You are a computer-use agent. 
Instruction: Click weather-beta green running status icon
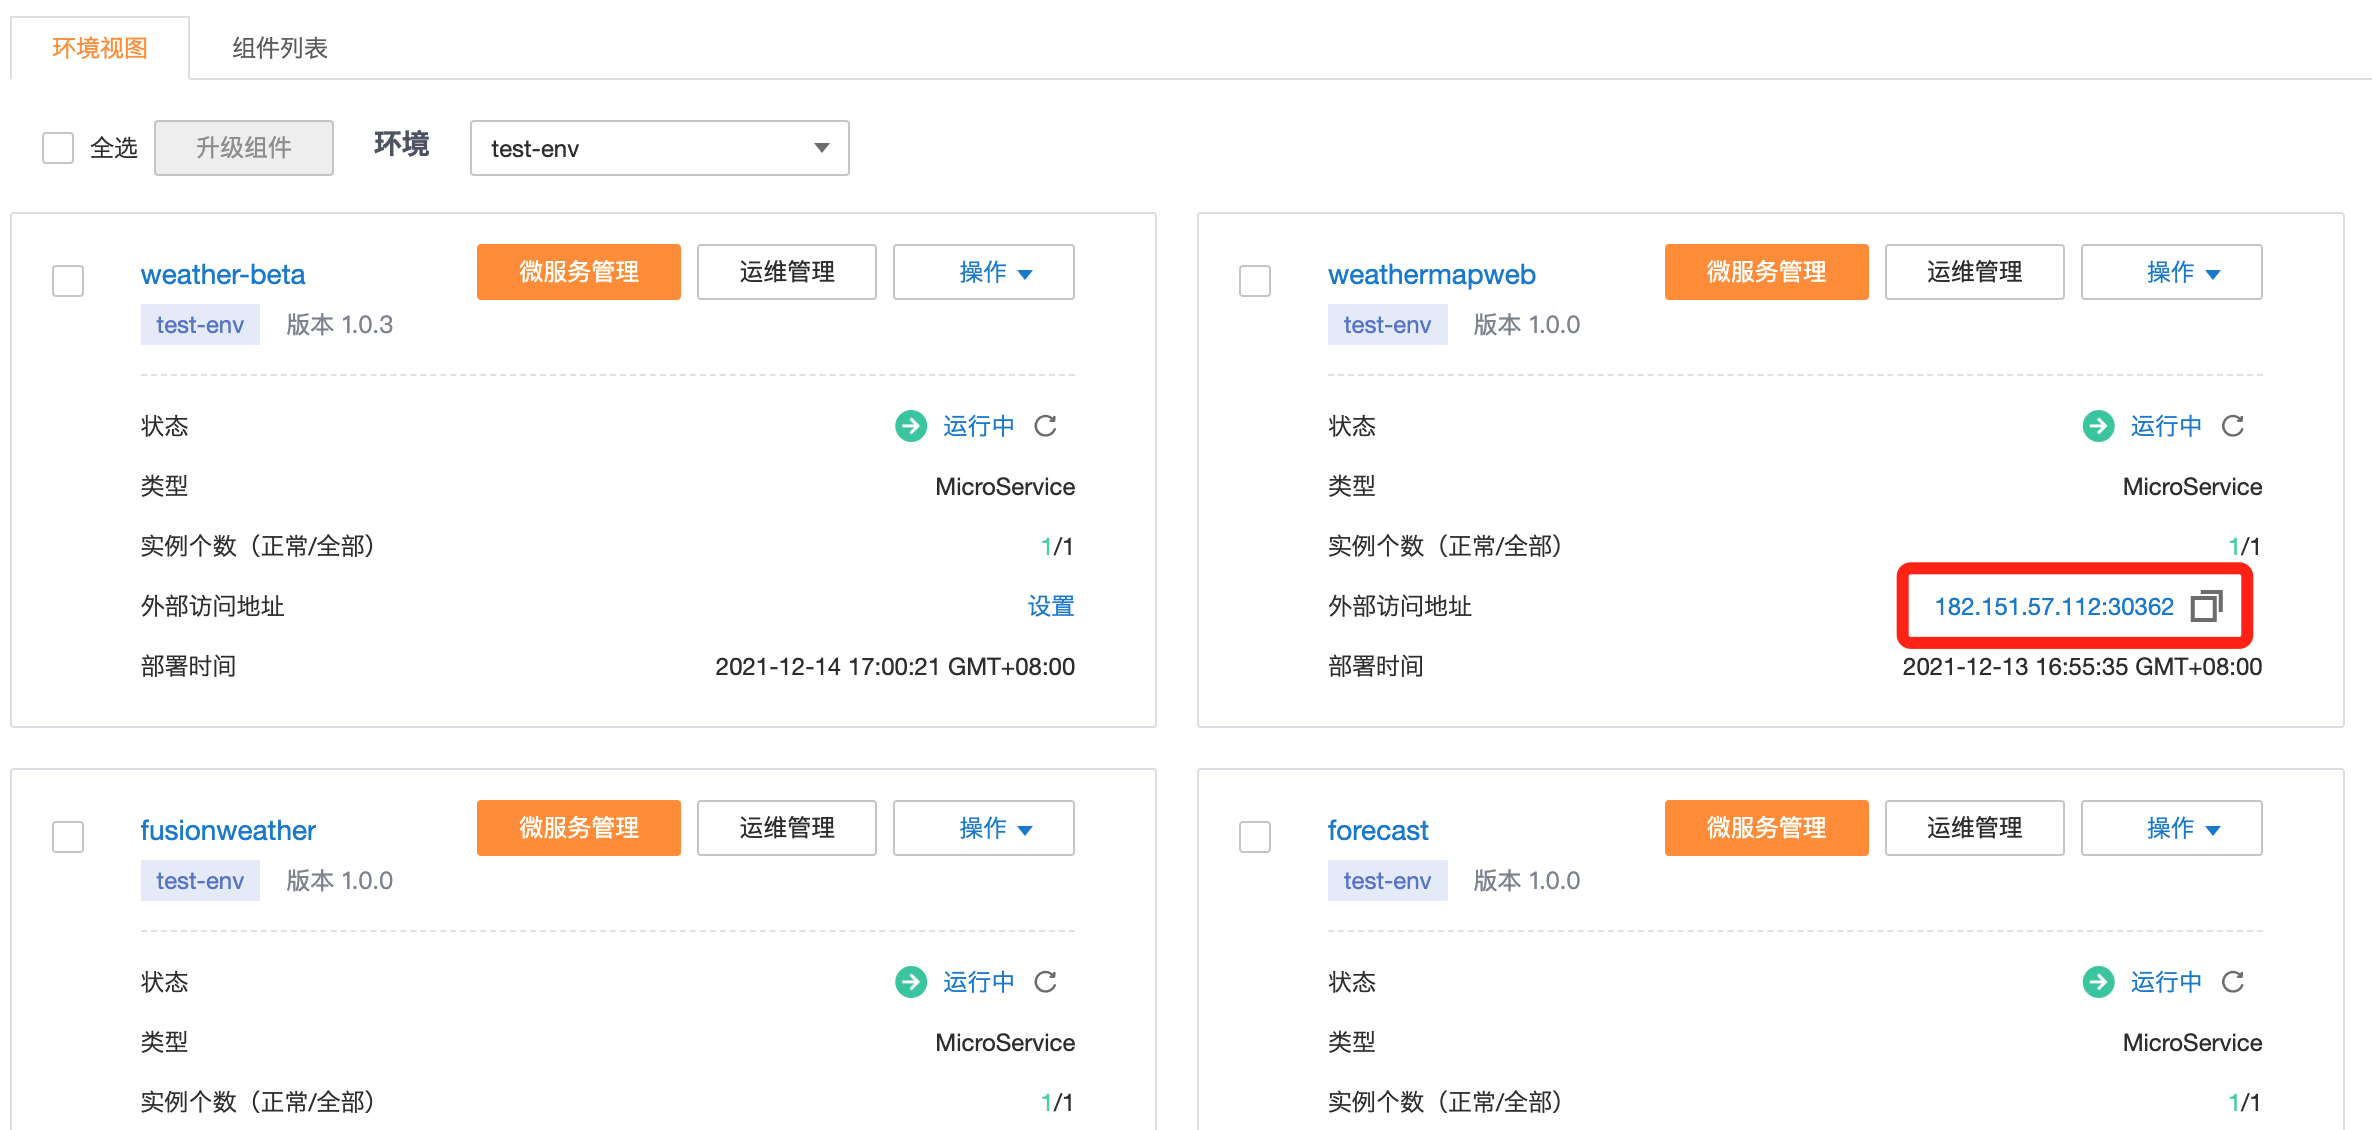point(910,426)
